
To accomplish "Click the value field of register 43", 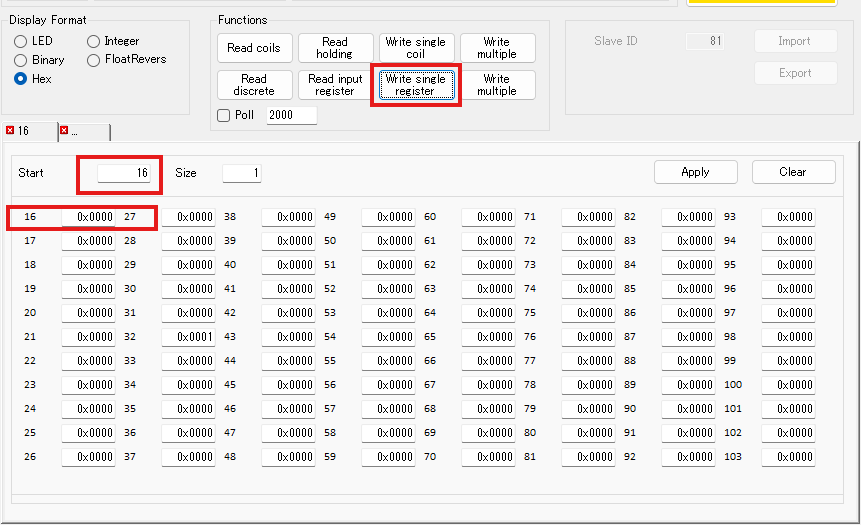I will point(288,337).
